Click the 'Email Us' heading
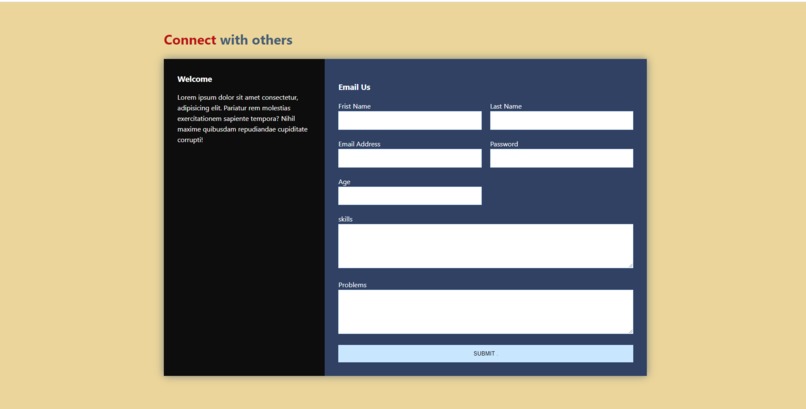The width and height of the screenshot is (806, 409). [x=354, y=87]
